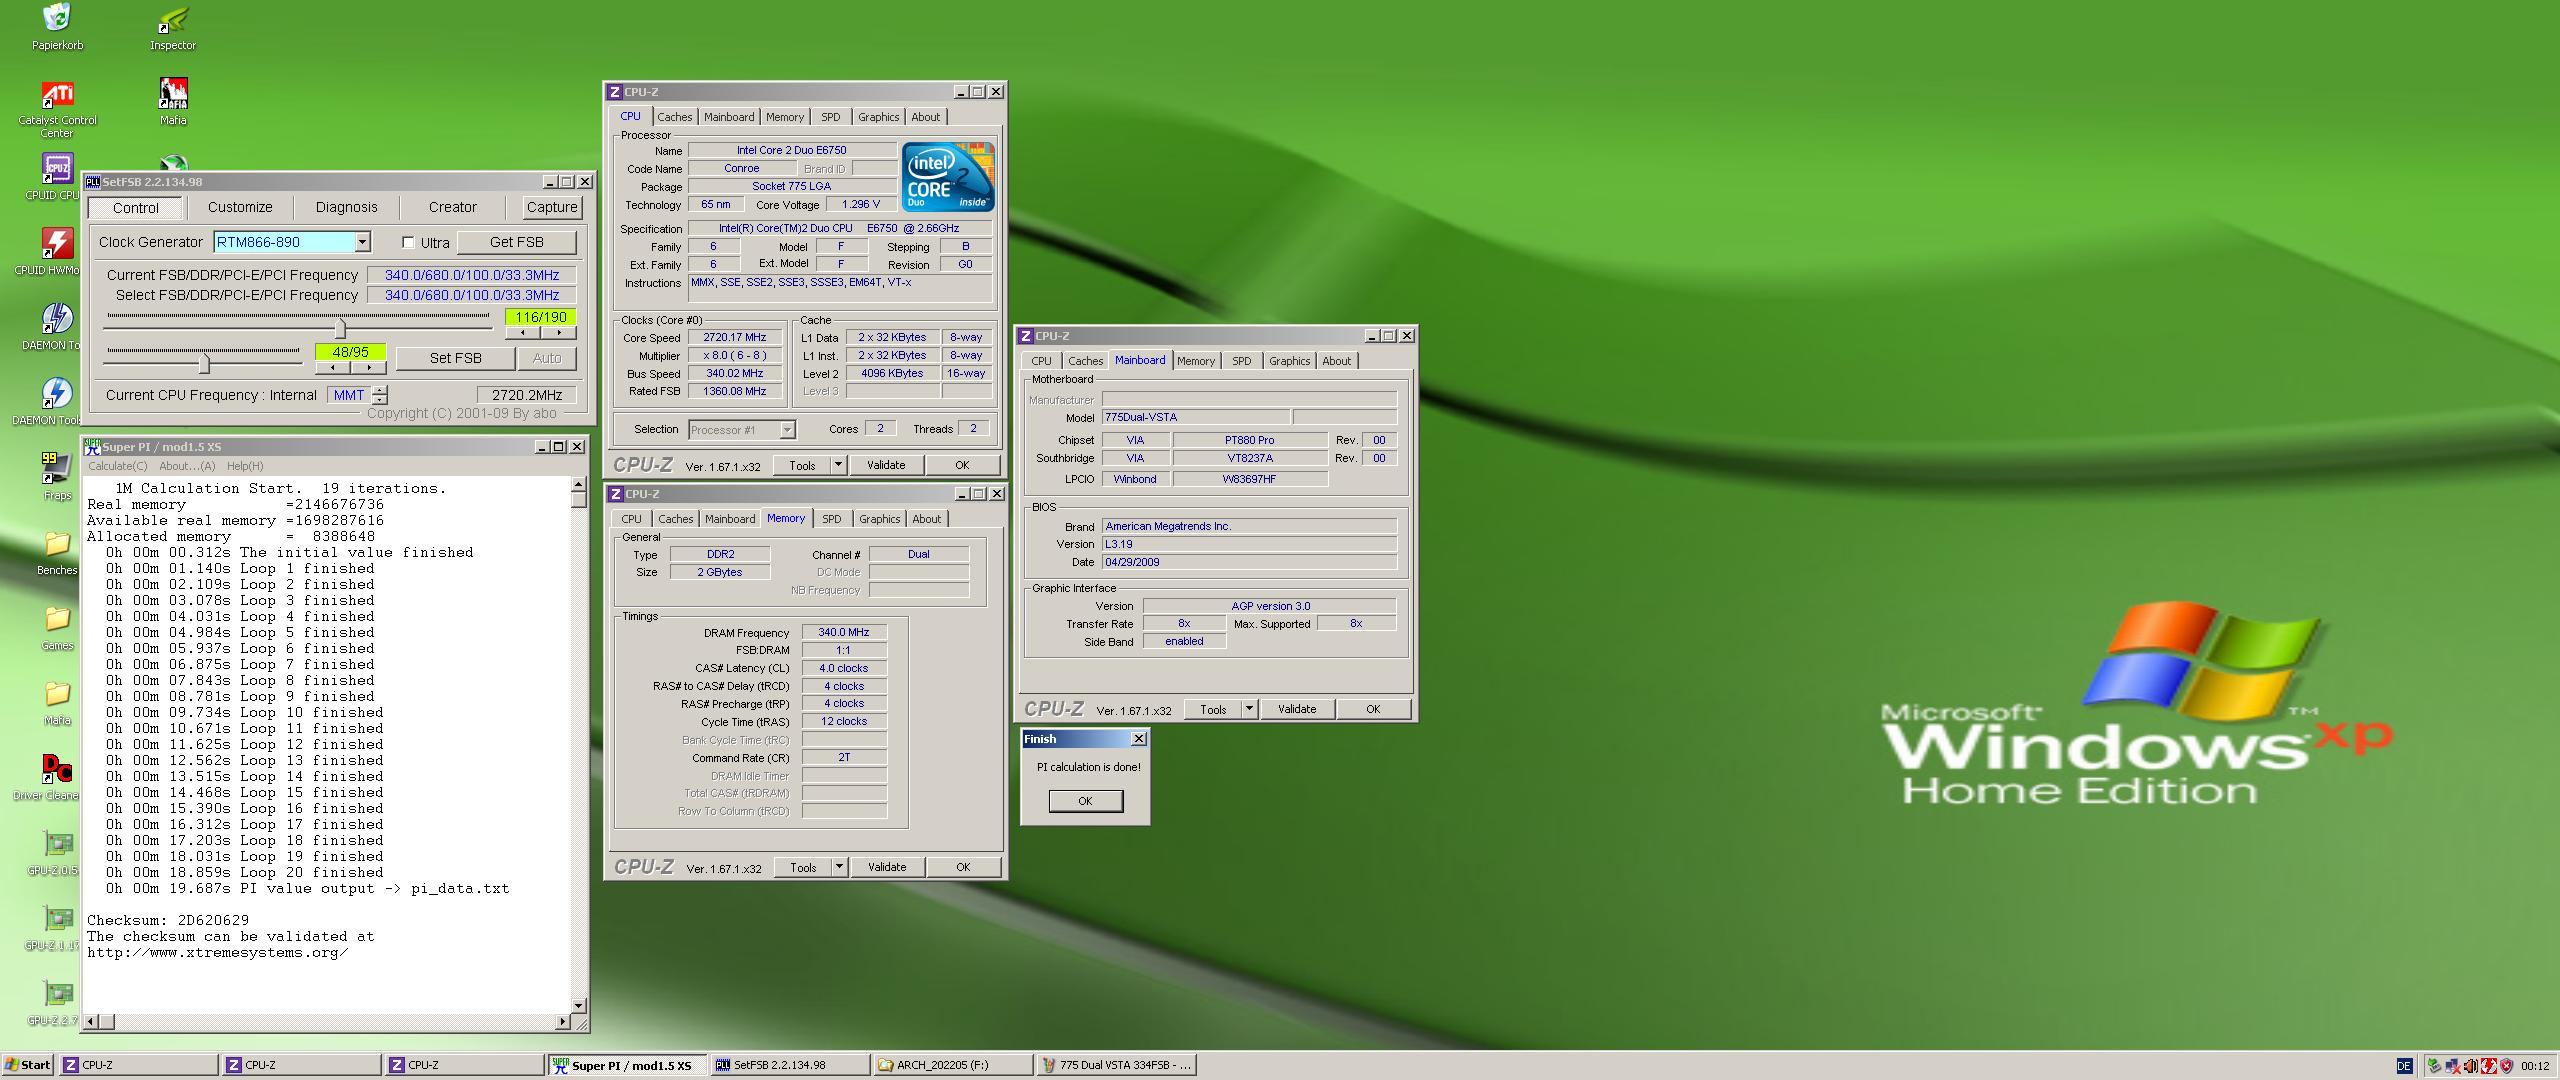The height and width of the screenshot is (1080, 2560).
Task: Open Tools dropdown arrow in Mainboard CPU-Z
Action: point(1249,709)
